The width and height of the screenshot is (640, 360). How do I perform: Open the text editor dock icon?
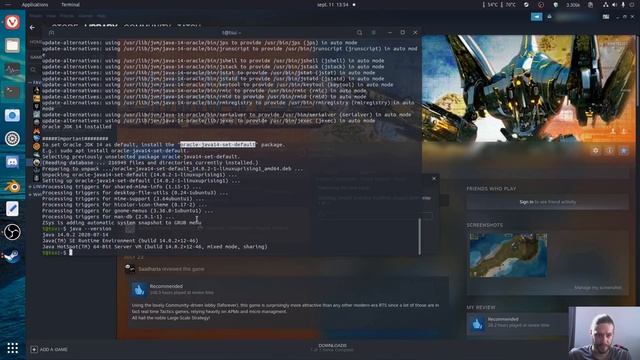coord(12,209)
